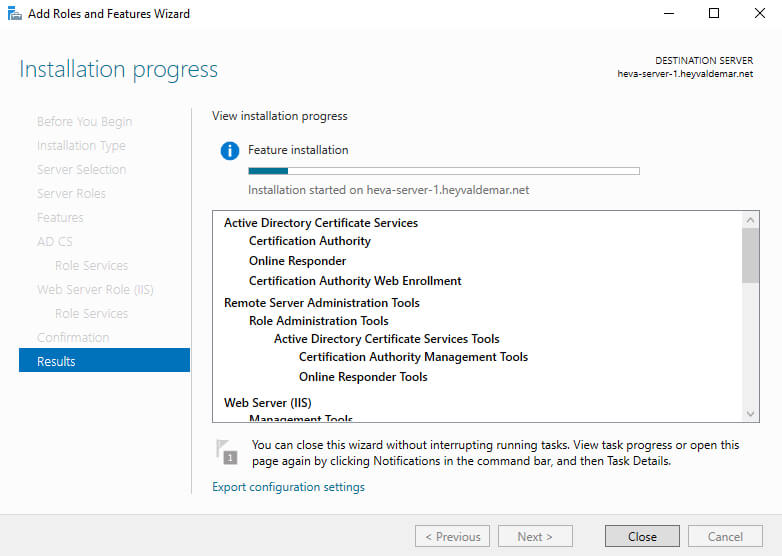The height and width of the screenshot is (556, 782).
Task: Click the notifications flag icon
Action: pos(226,452)
